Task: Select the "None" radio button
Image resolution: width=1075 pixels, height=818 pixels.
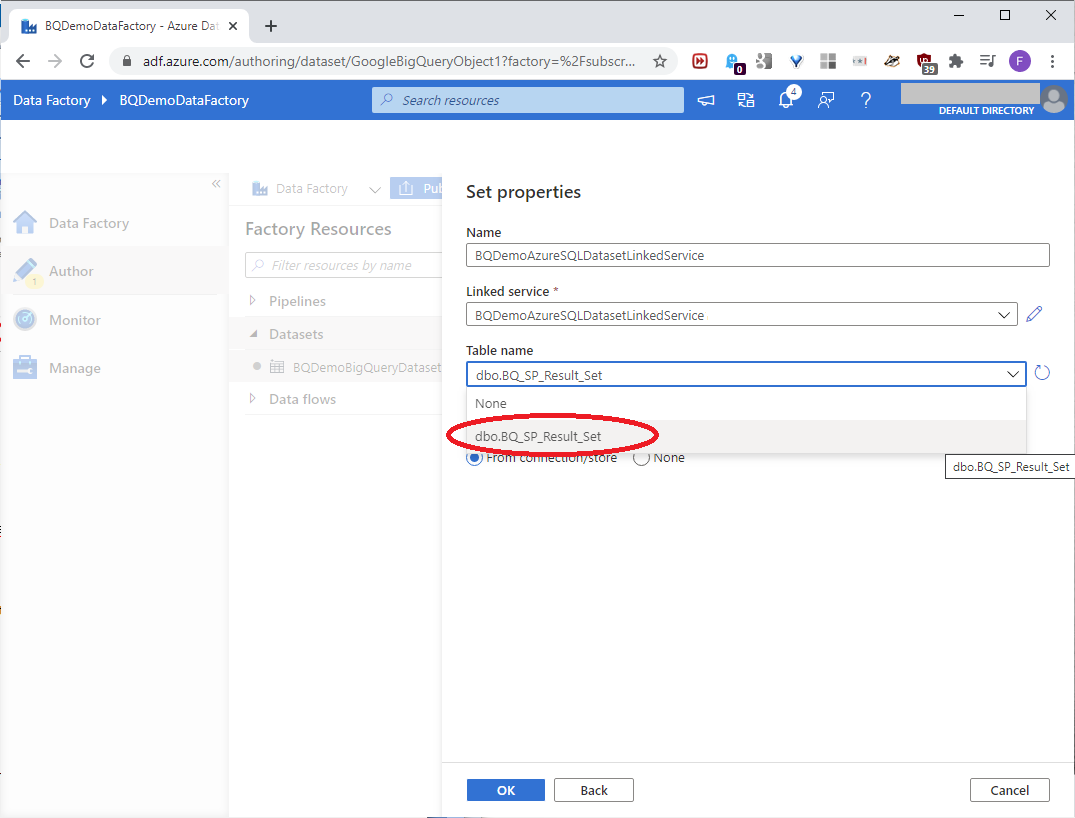Action: tap(642, 458)
